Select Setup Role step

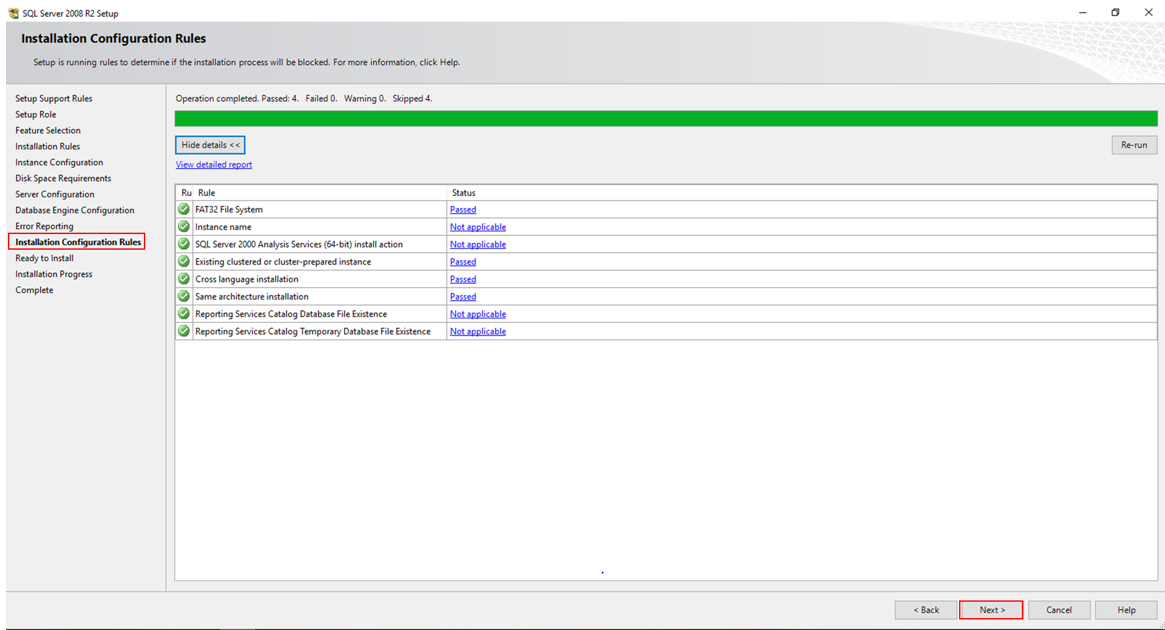pos(36,114)
